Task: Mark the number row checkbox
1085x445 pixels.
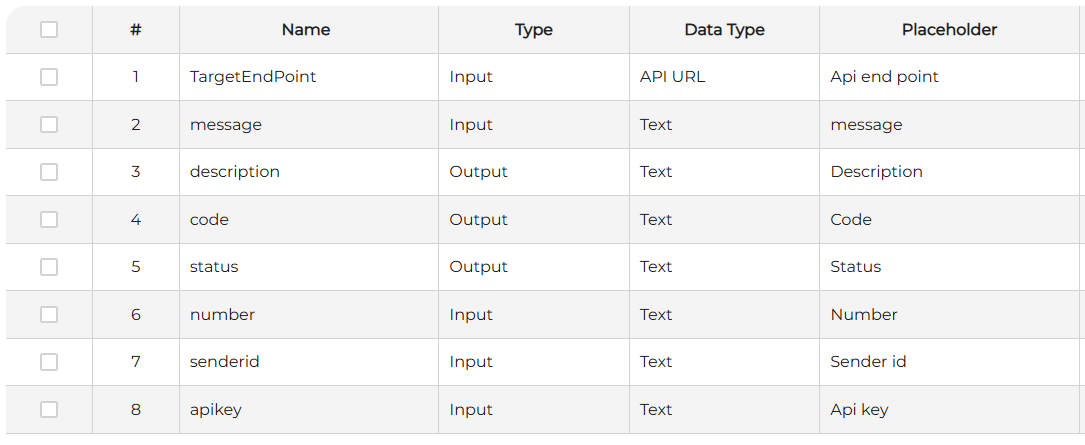Action: (49, 315)
